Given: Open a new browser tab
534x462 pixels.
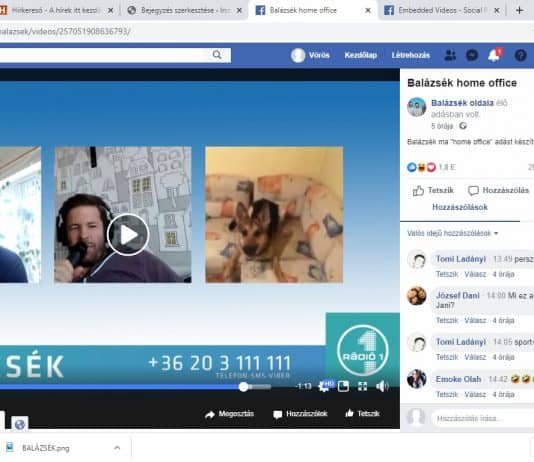Looking at the screenshot, I should [x=519, y=11].
